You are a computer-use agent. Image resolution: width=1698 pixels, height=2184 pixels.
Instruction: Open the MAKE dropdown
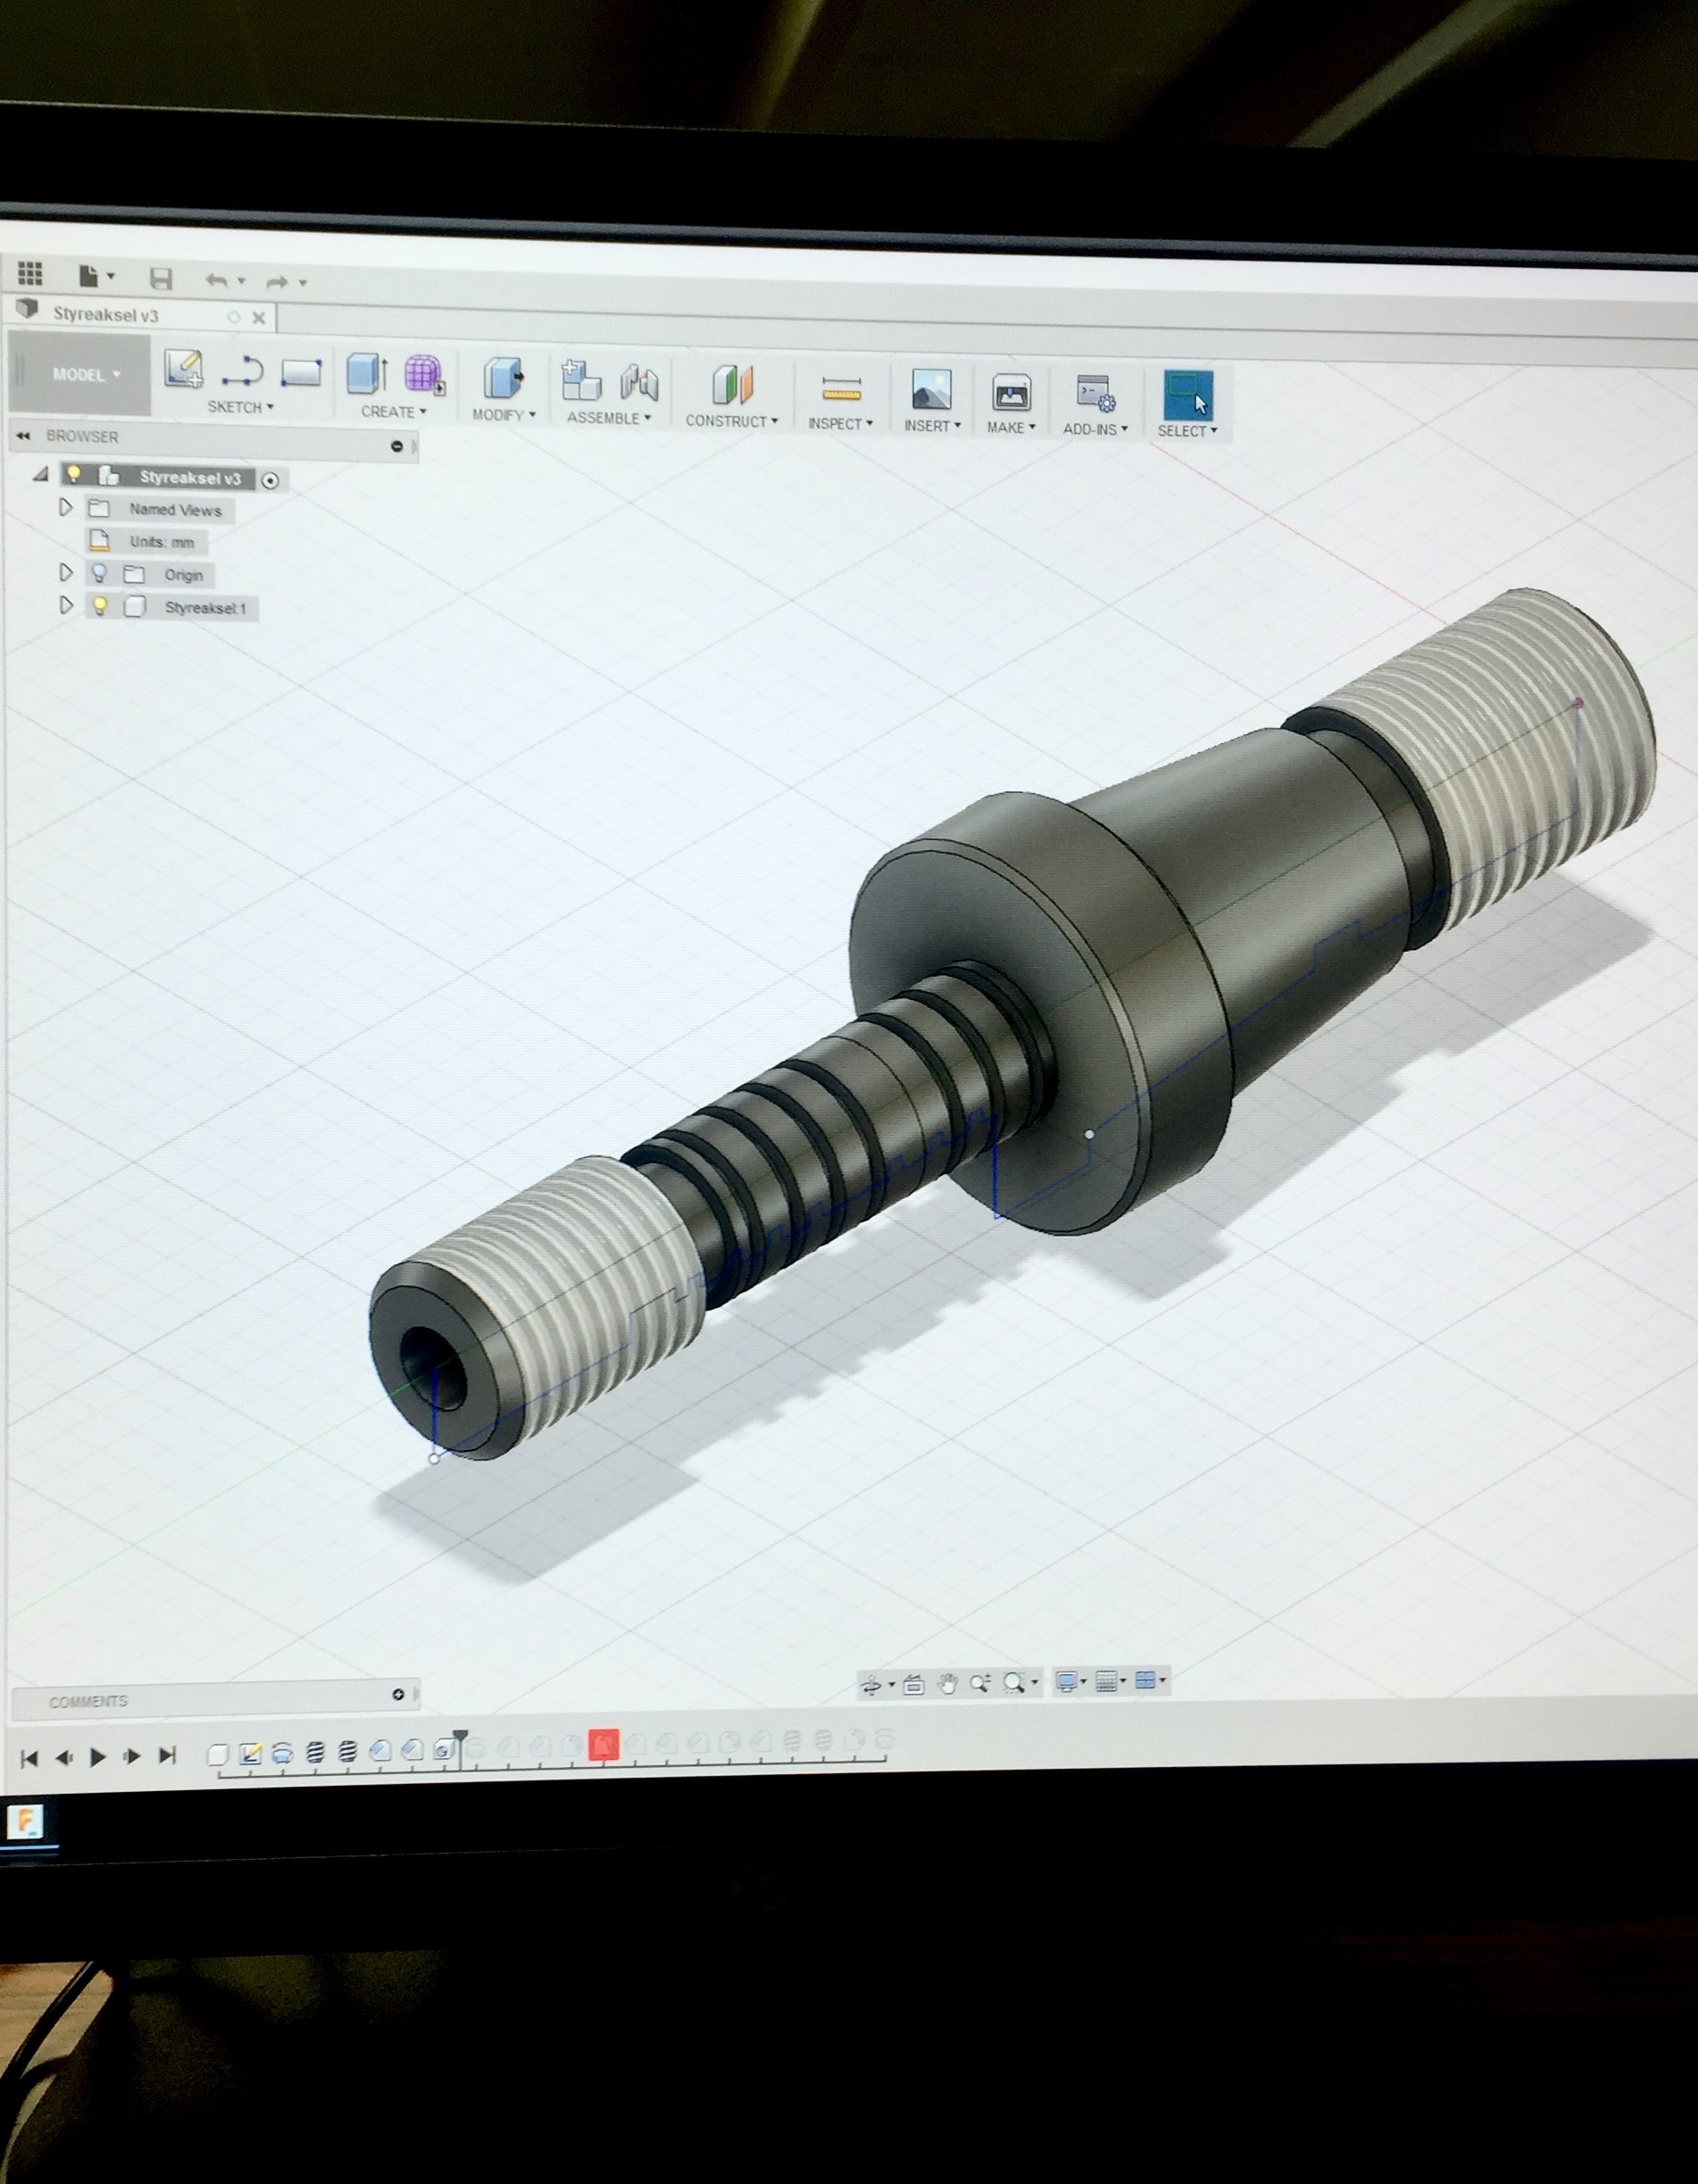(x=1011, y=427)
